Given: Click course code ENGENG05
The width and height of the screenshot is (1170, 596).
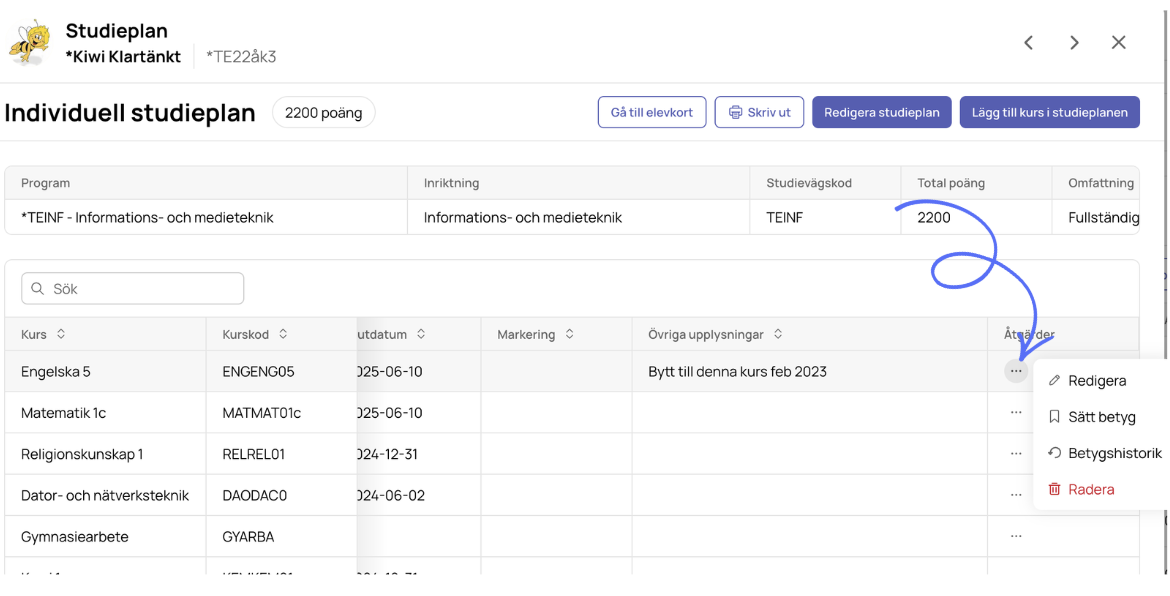Looking at the screenshot, I should (x=258, y=371).
